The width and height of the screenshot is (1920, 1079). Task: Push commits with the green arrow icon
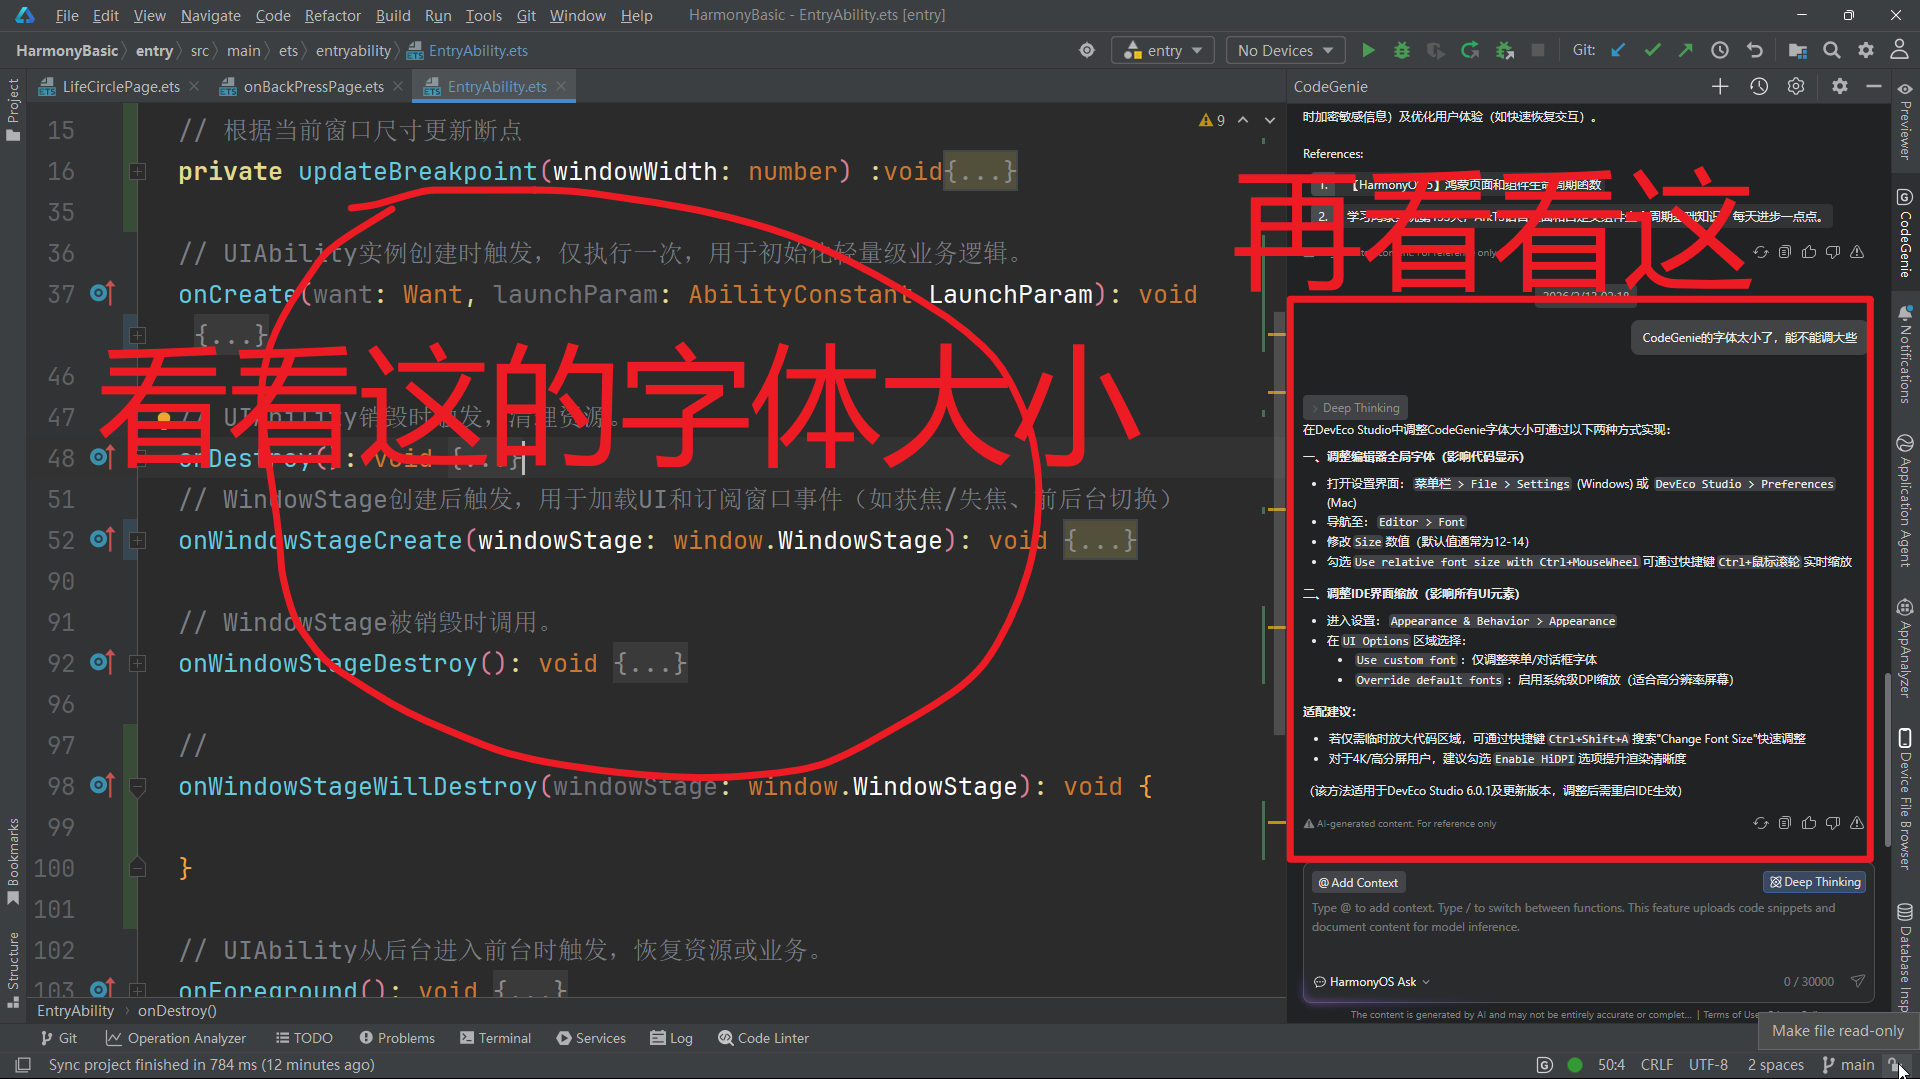point(1686,50)
